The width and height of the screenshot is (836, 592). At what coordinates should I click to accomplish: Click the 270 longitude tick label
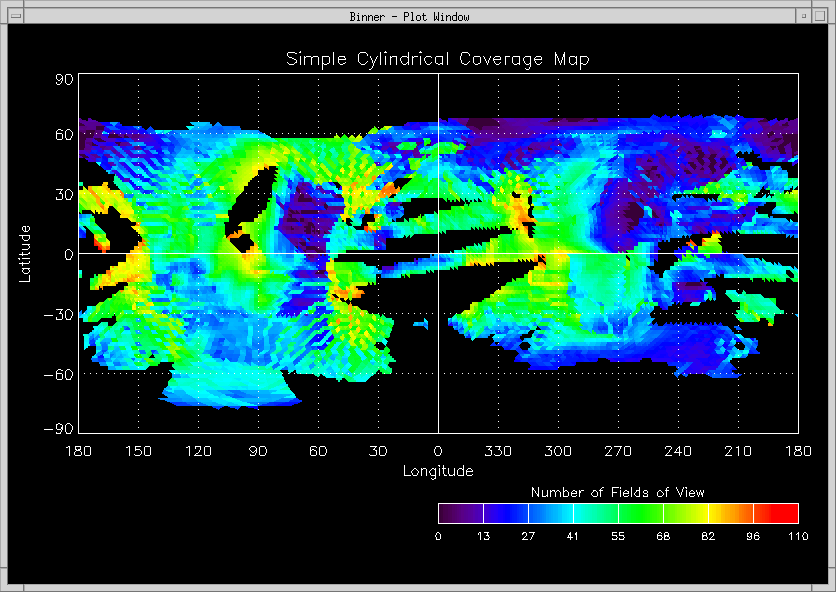coord(618,451)
